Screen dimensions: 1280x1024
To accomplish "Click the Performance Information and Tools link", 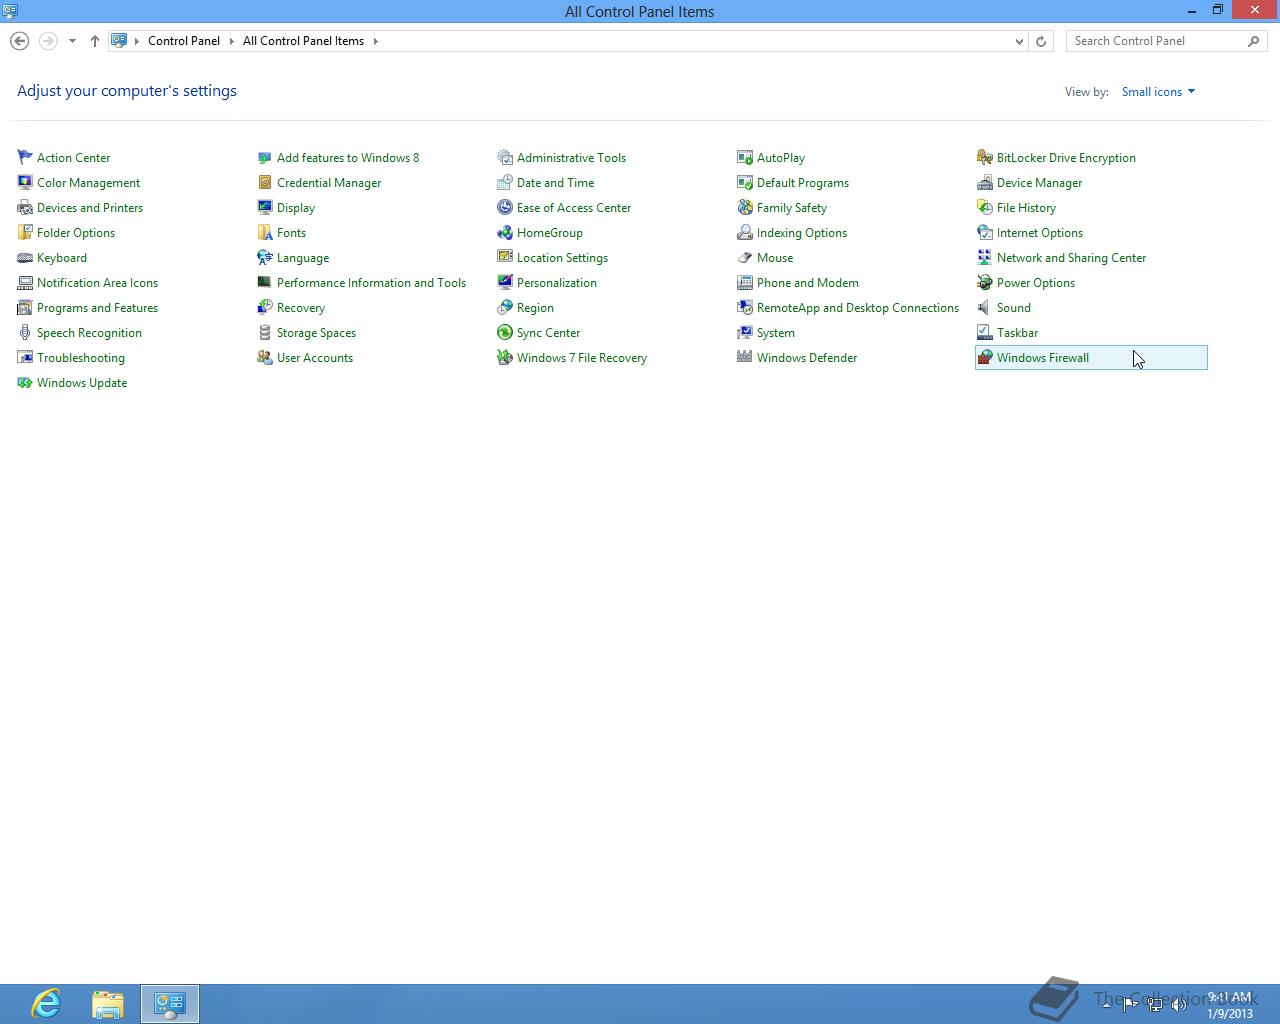I will [x=371, y=282].
